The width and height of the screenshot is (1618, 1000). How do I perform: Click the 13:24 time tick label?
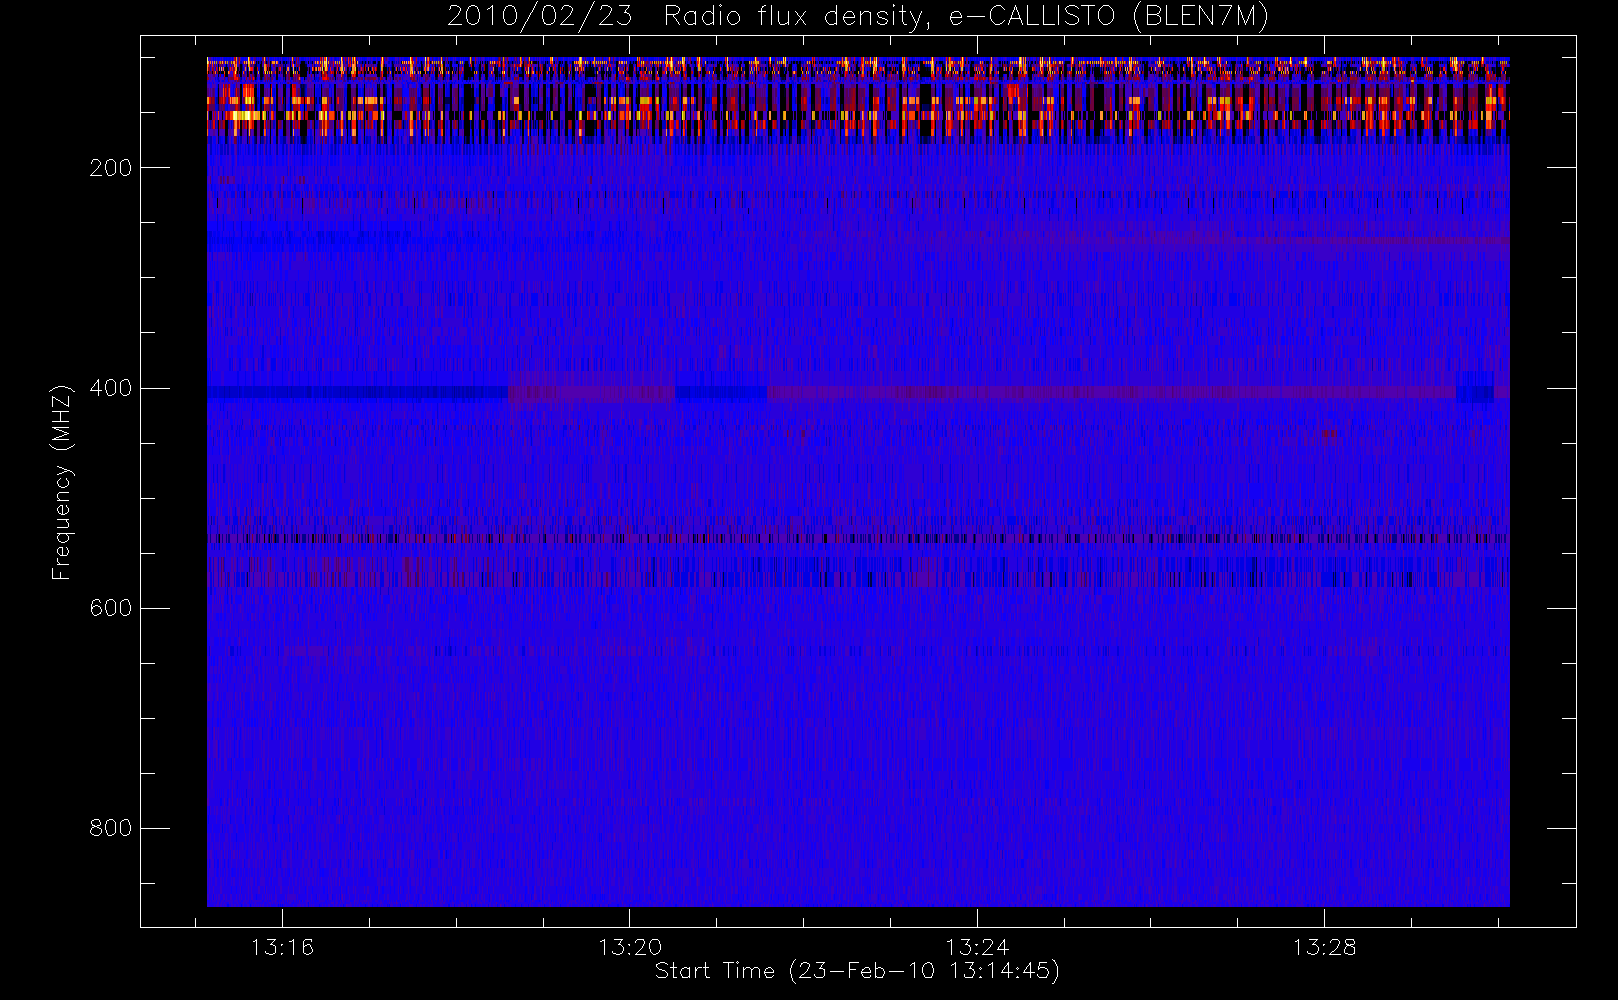(x=977, y=947)
